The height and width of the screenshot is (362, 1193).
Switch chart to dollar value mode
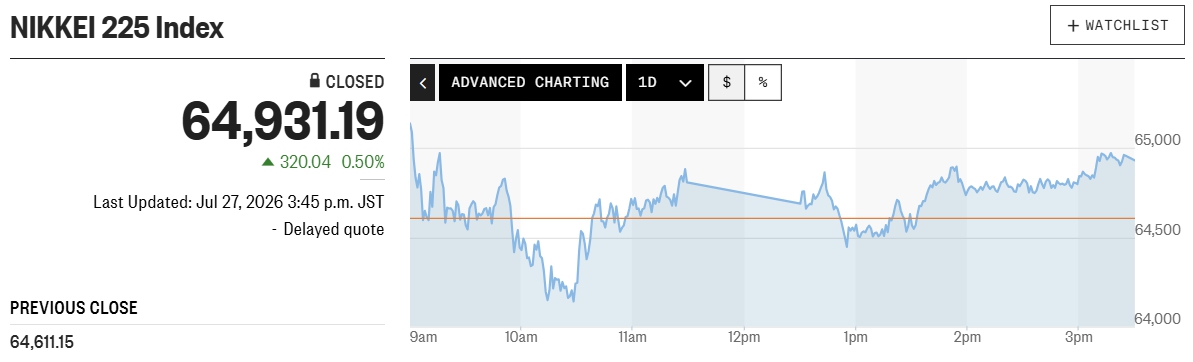pos(727,82)
